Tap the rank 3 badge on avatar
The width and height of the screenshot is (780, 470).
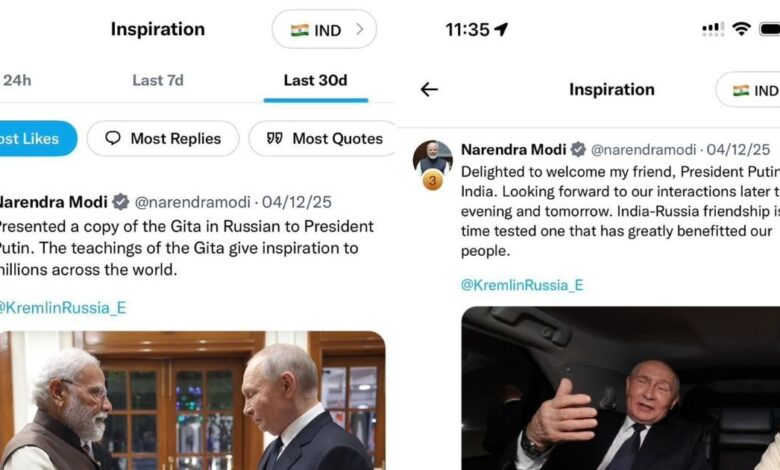(x=433, y=180)
